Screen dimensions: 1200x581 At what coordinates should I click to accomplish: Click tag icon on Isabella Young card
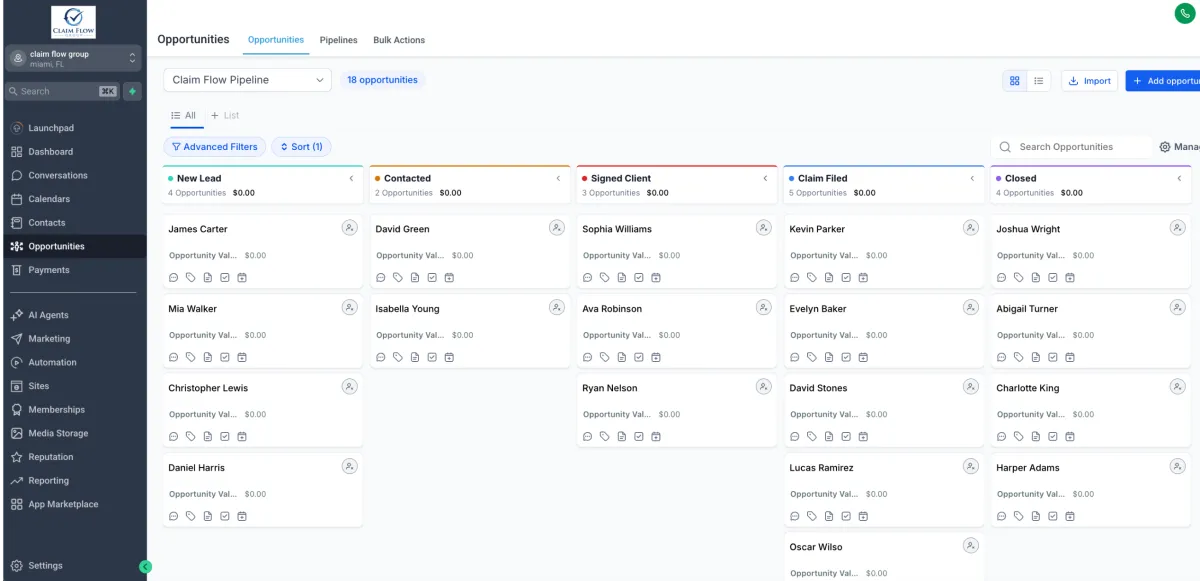(x=398, y=357)
